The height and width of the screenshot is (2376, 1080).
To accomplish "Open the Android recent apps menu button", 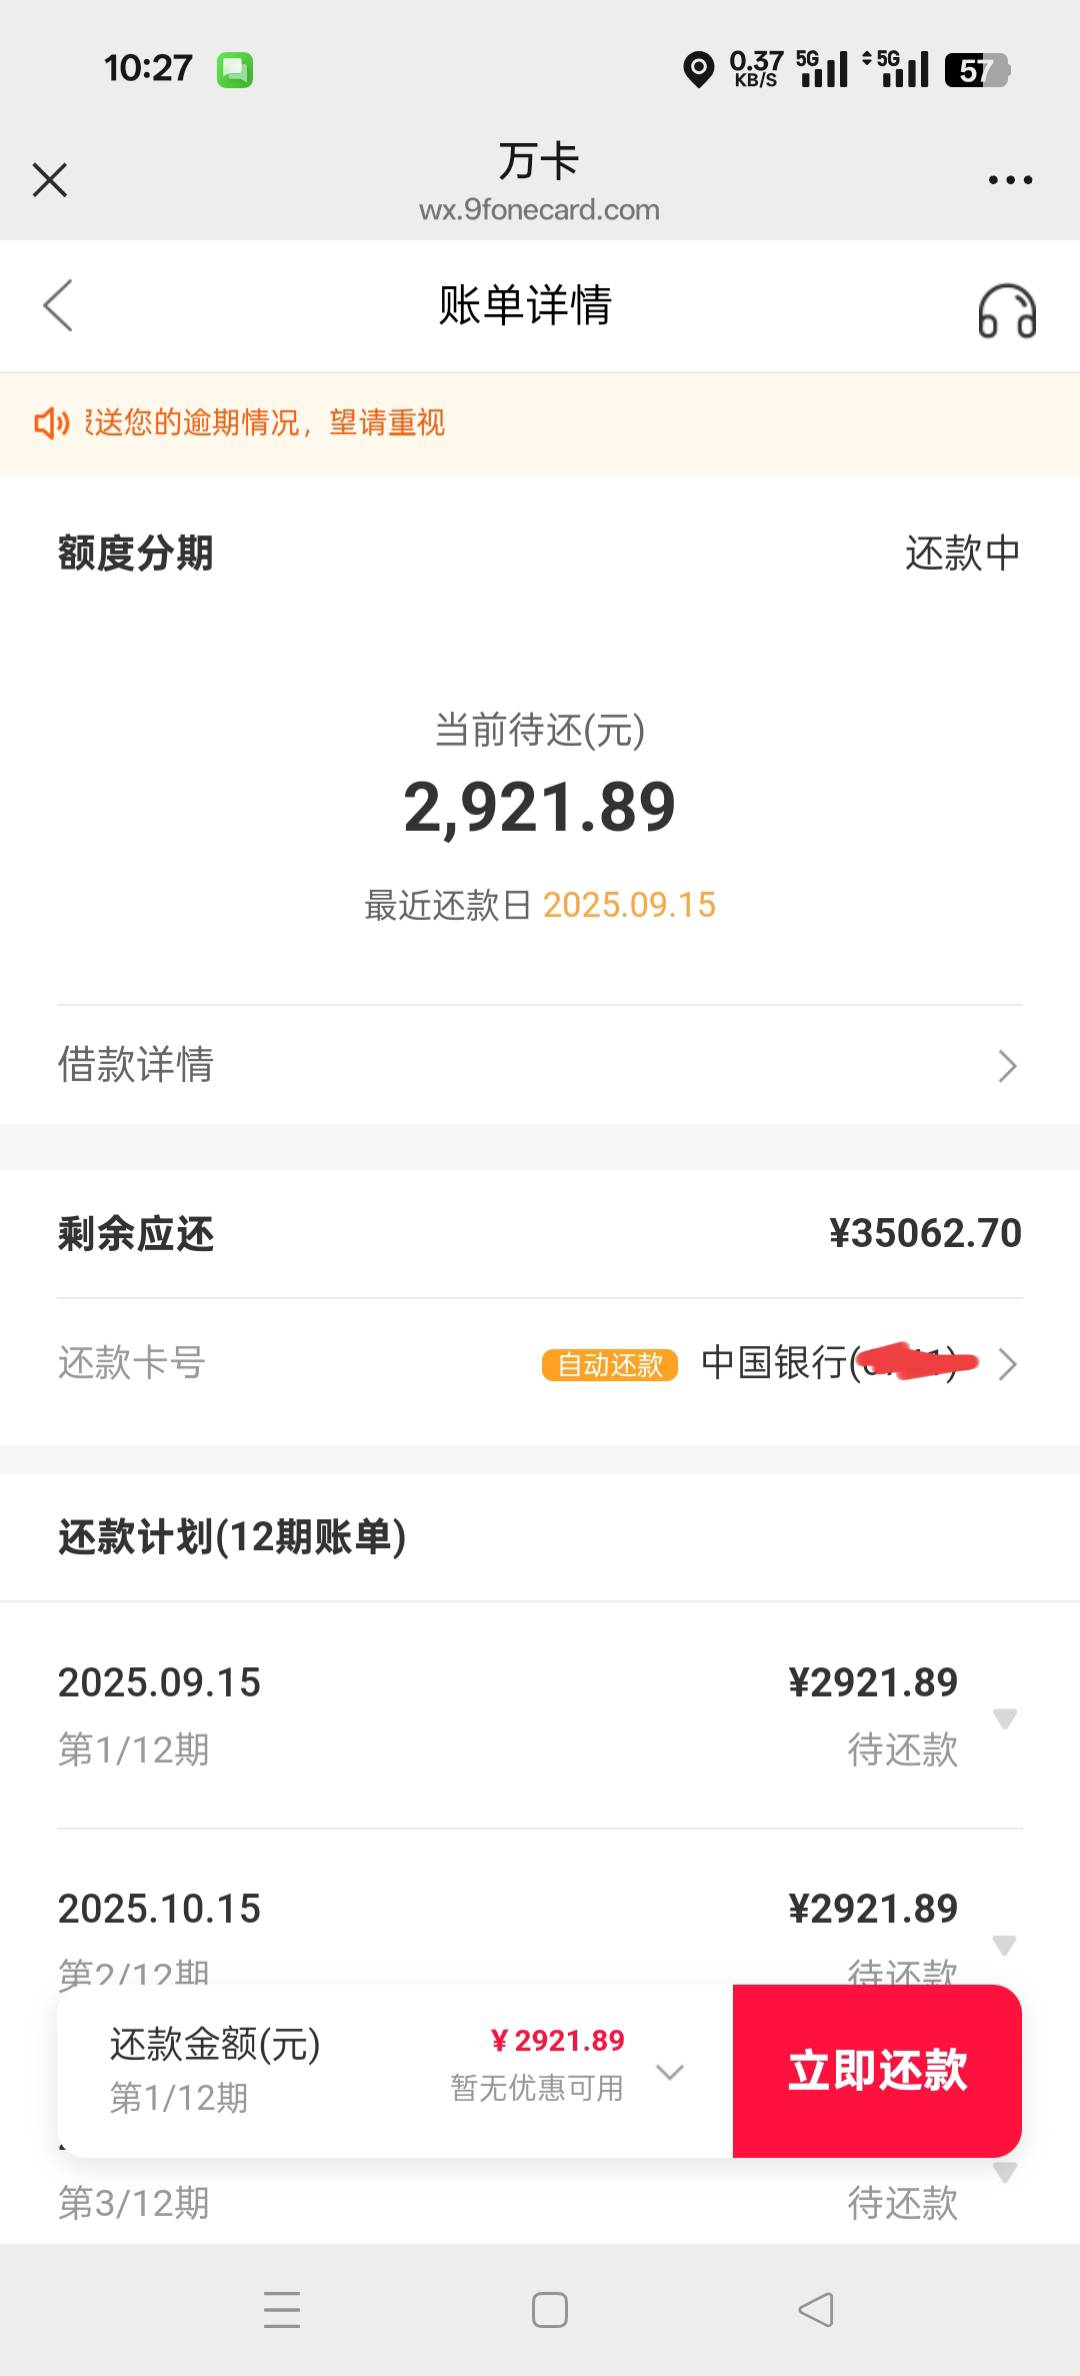I will click(x=282, y=2309).
